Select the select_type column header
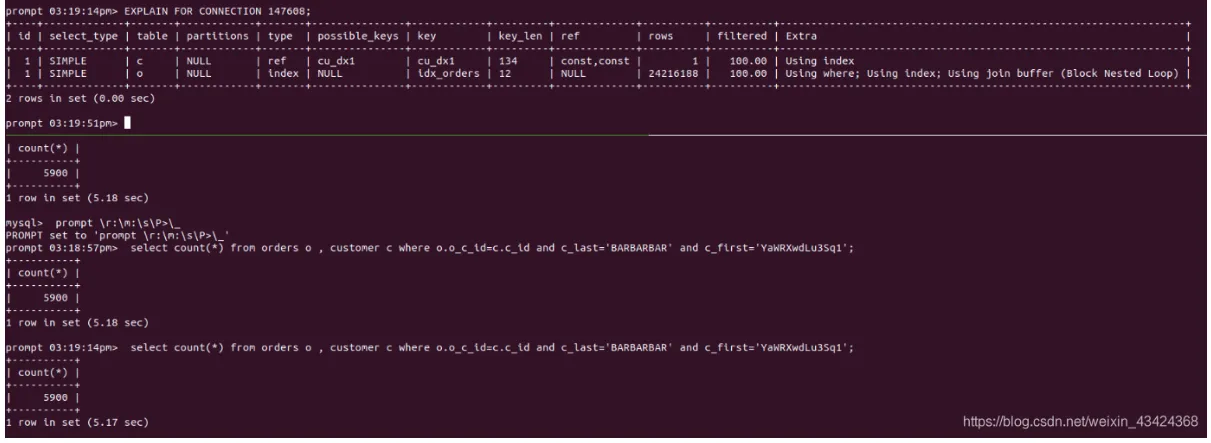1211x443 pixels. tap(78, 36)
